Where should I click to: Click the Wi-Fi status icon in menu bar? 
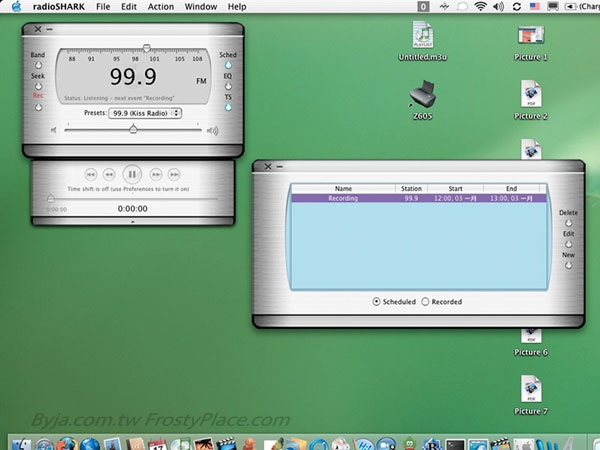point(480,7)
